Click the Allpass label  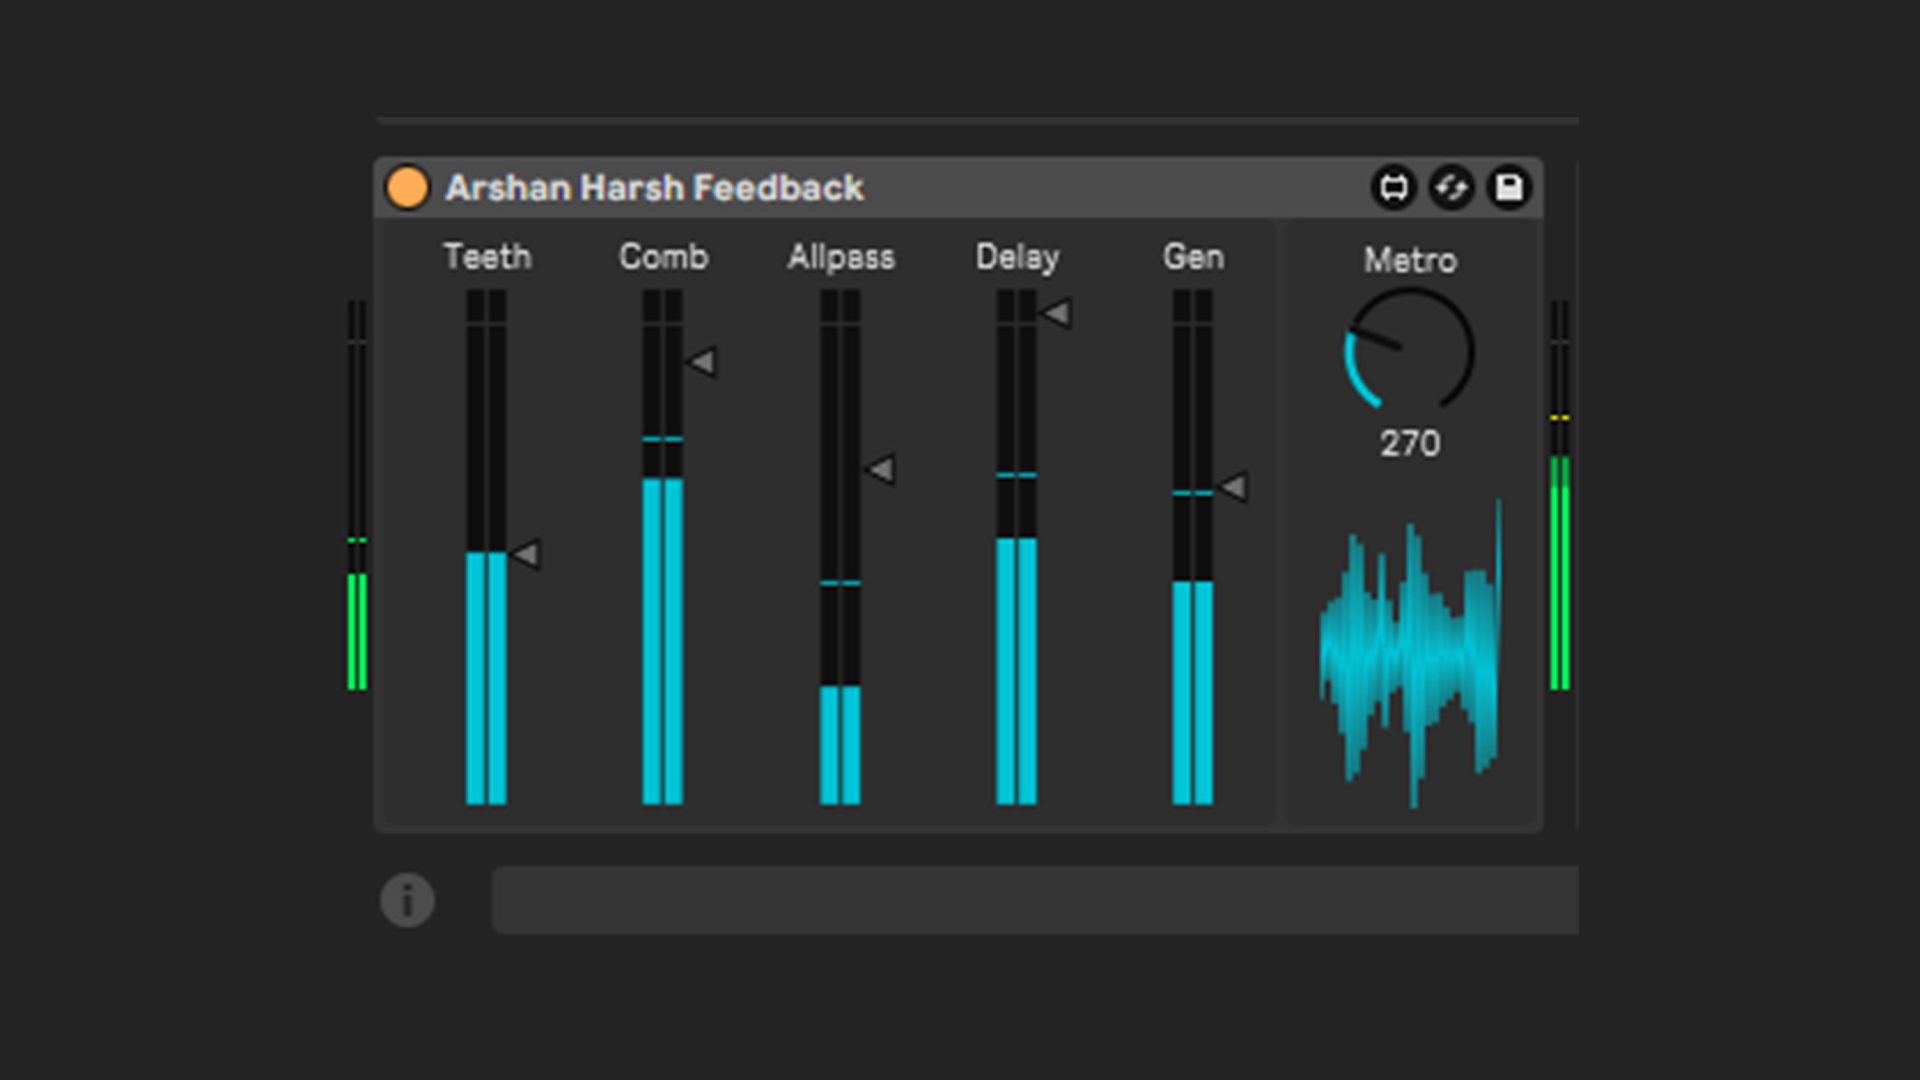(840, 257)
